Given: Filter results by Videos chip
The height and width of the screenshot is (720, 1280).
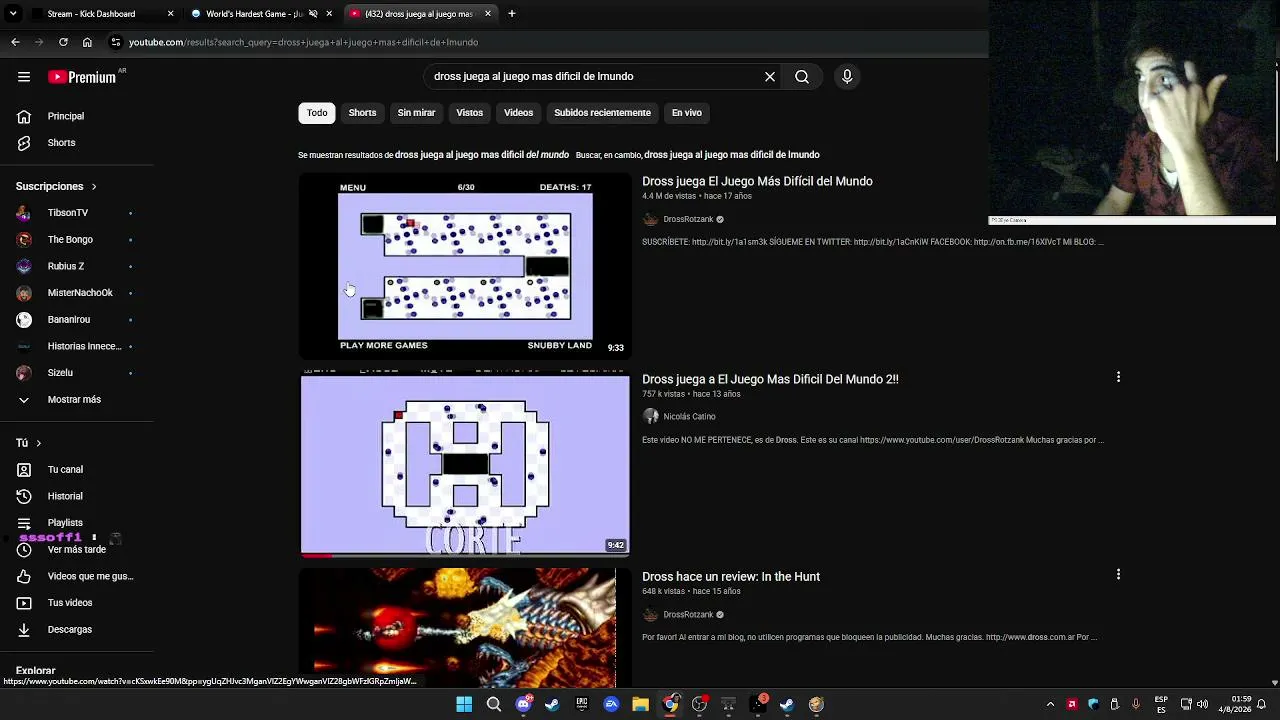Looking at the screenshot, I should click(x=518, y=113).
